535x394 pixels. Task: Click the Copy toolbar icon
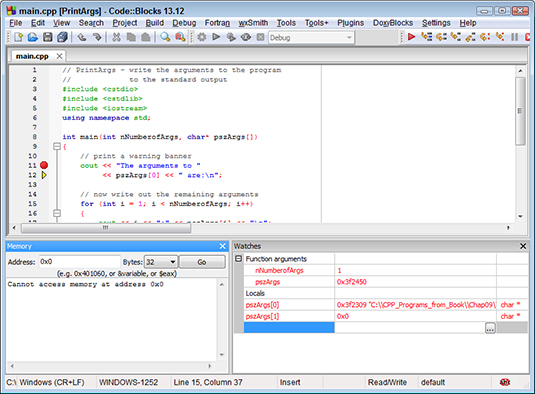point(131,37)
